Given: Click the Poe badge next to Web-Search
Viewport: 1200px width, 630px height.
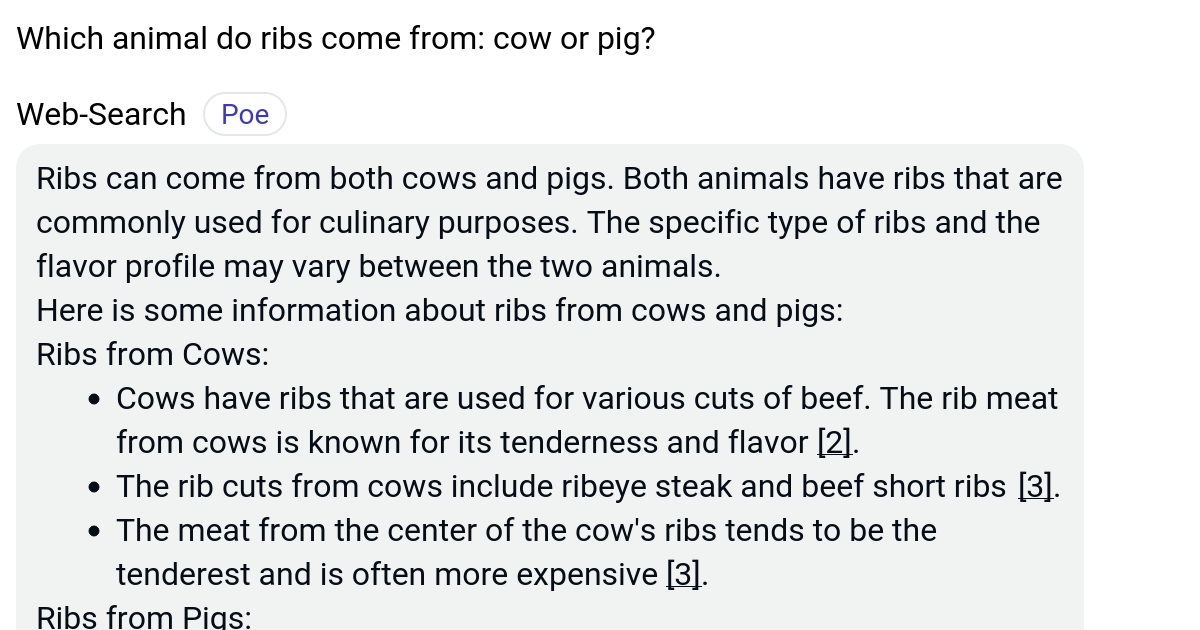Looking at the screenshot, I should pos(244,114).
